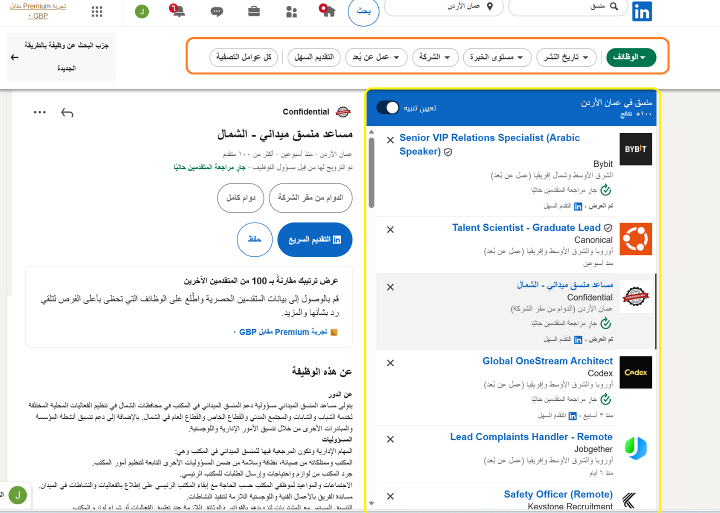Image resolution: width=720 pixels, height=513 pixels.
Task: Click the full-time pill
Action: point(241,198)
